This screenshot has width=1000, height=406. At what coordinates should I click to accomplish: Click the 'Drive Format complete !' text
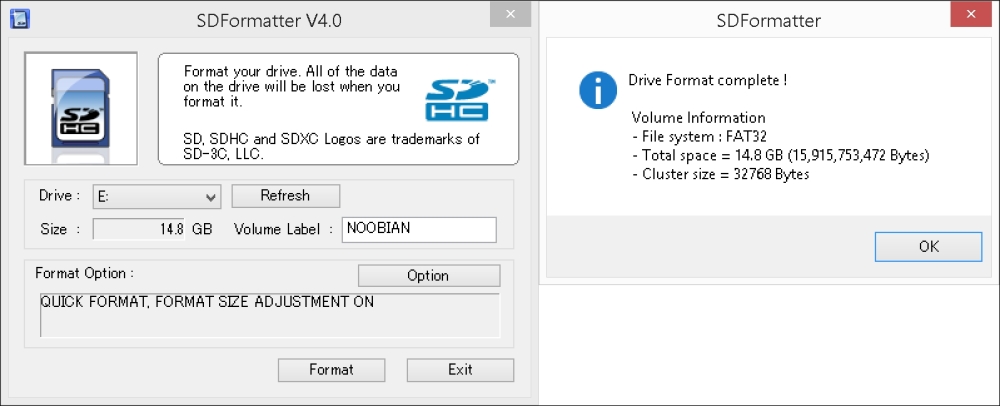(x=708, y=80)
